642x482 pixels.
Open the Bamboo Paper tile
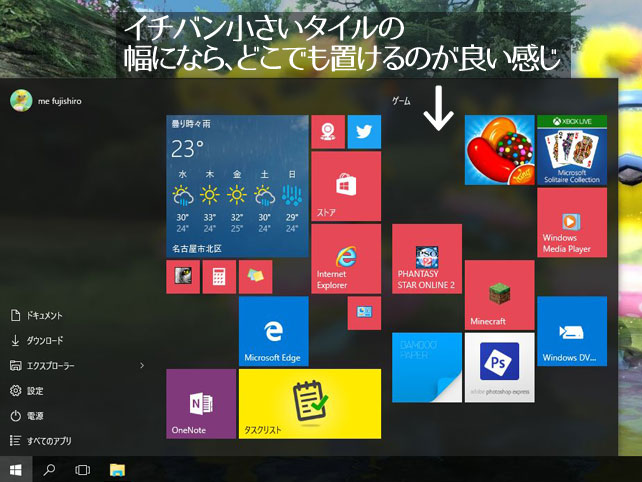[x=427, y=367]
